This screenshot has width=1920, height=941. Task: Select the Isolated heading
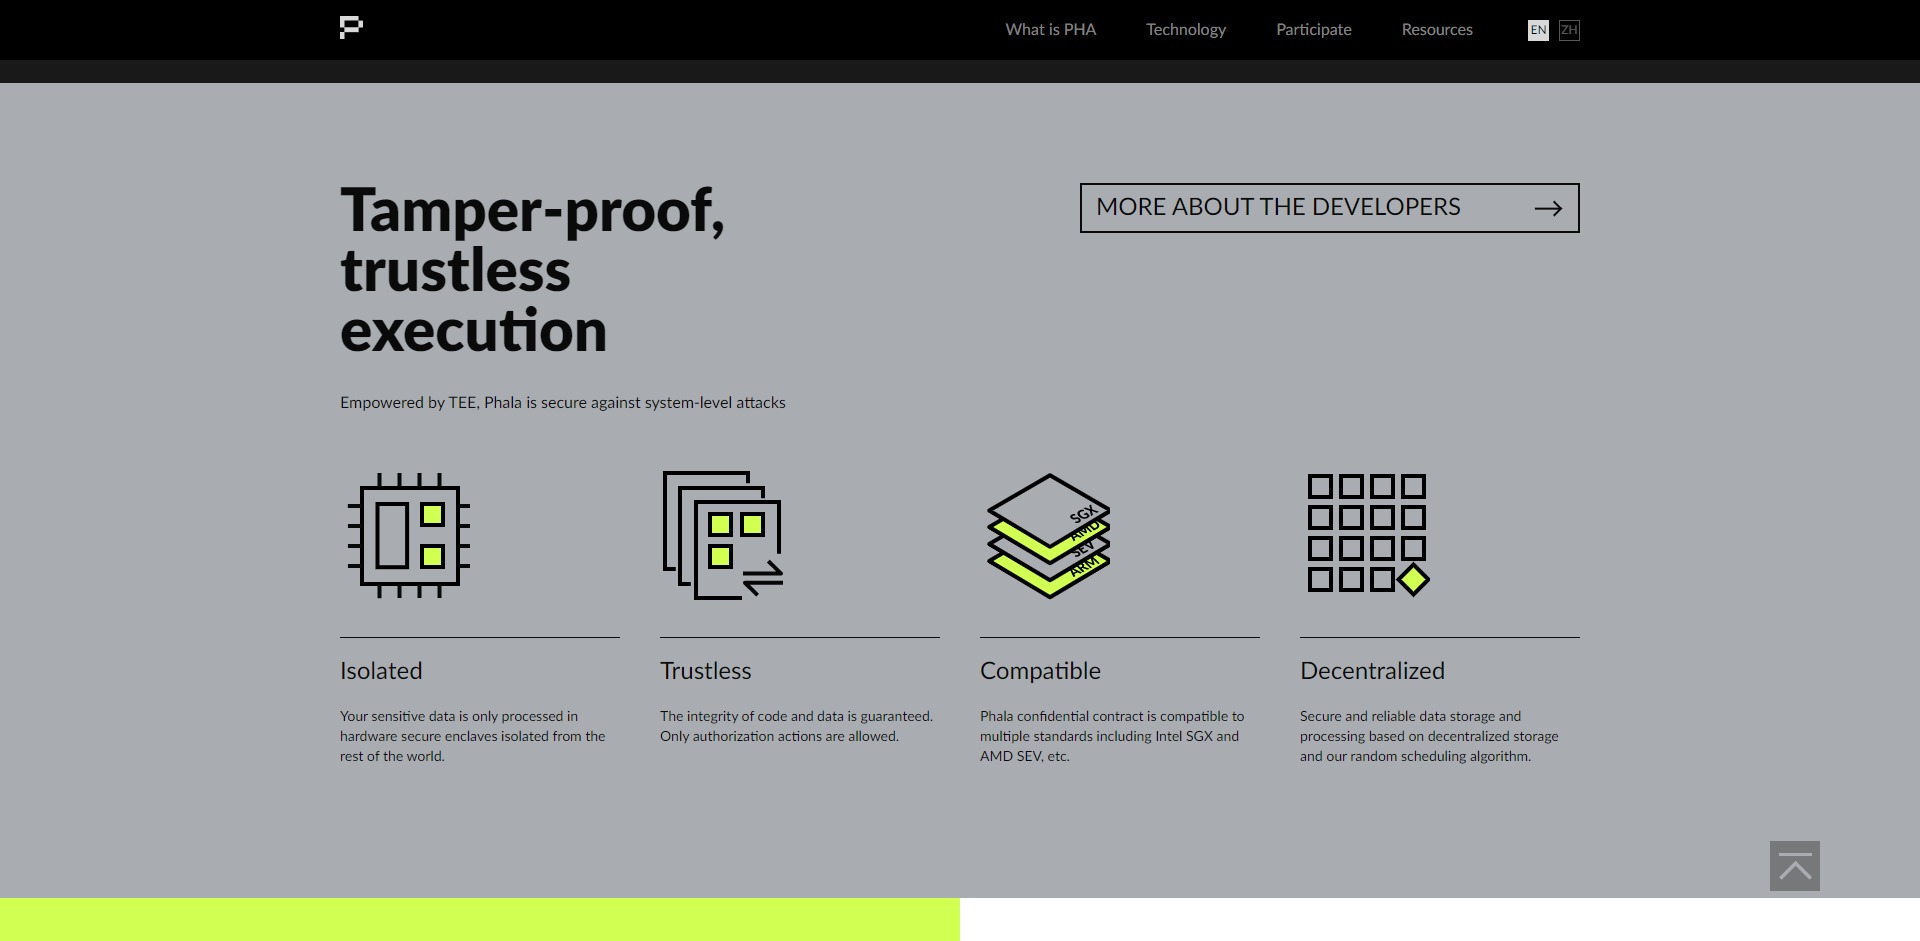pos(381,671)
